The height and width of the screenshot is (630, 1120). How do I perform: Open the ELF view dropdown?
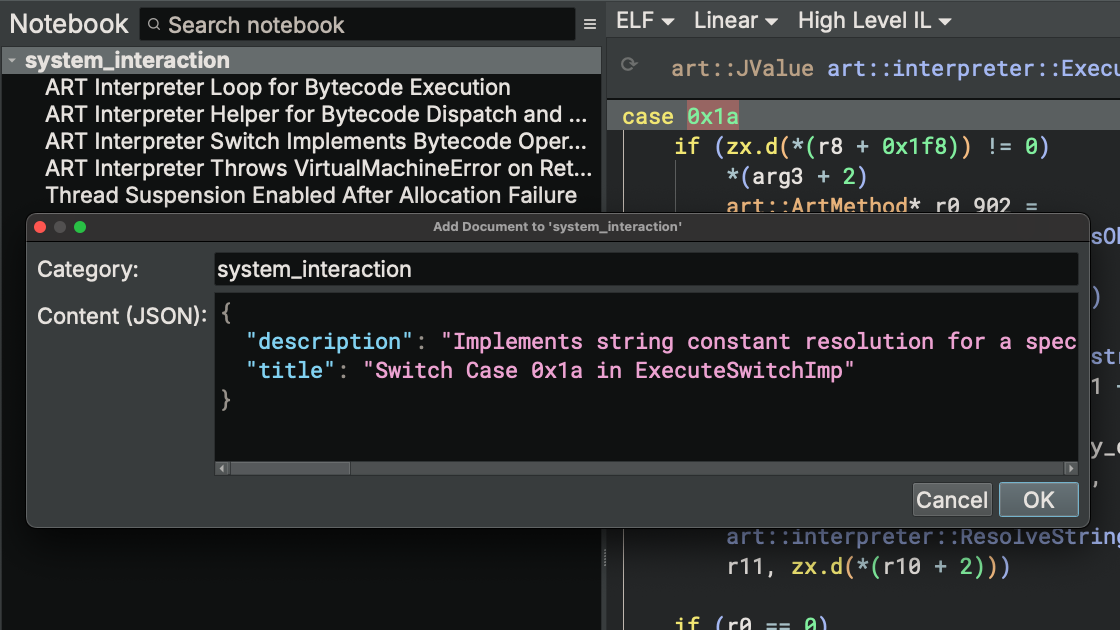click(645, 20)
